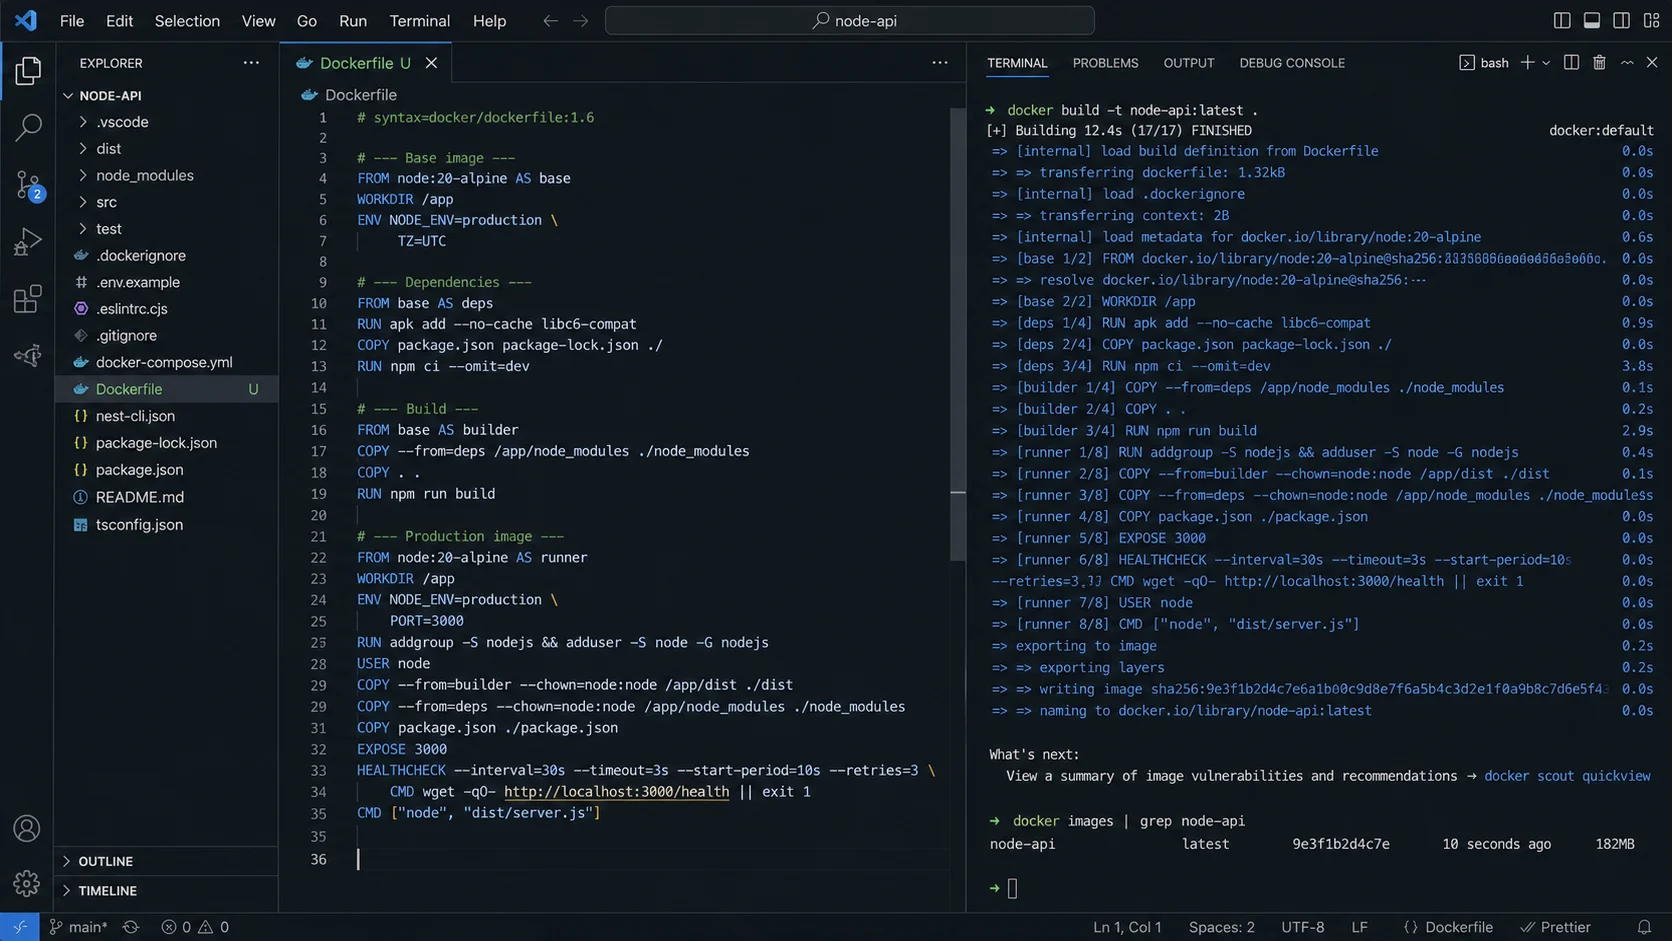Open the Terminal menu
This screenshot has width=1672, height=941.
click(419, 20)
